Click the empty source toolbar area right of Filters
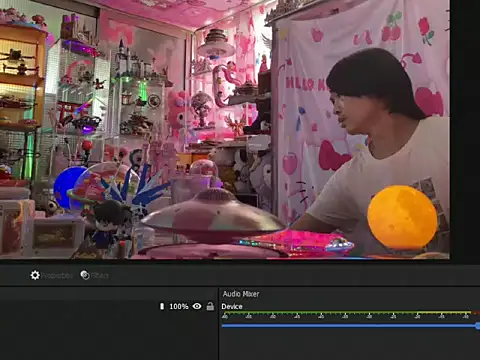 (293, 275)
